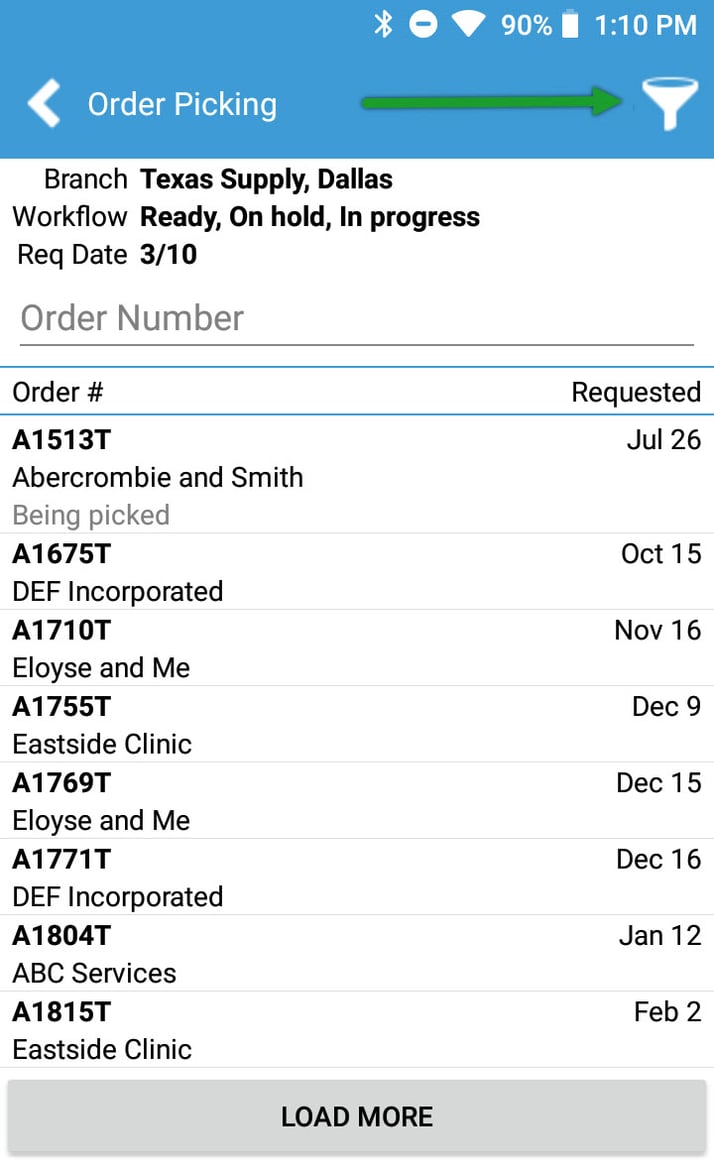Open order A1513T Abercrombie and Smith

click(x=356, y=476)
